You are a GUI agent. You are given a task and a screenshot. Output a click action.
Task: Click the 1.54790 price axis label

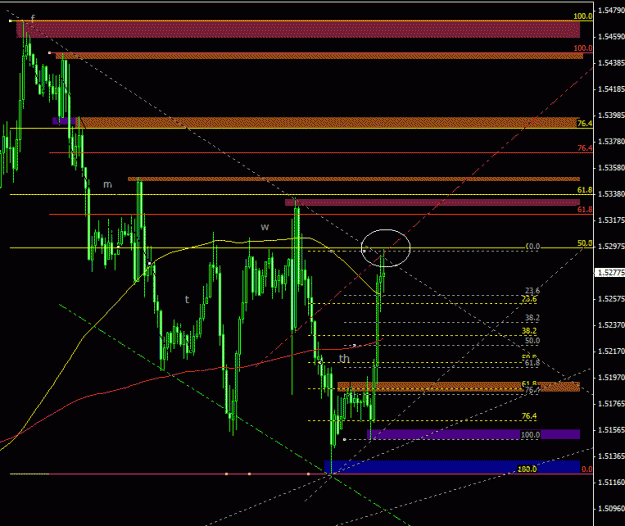(x=611, y=10)
